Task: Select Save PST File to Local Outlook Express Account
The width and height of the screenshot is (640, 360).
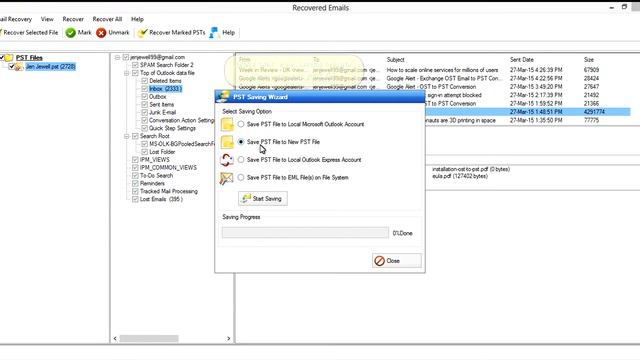Action: (x=241, y=160)
